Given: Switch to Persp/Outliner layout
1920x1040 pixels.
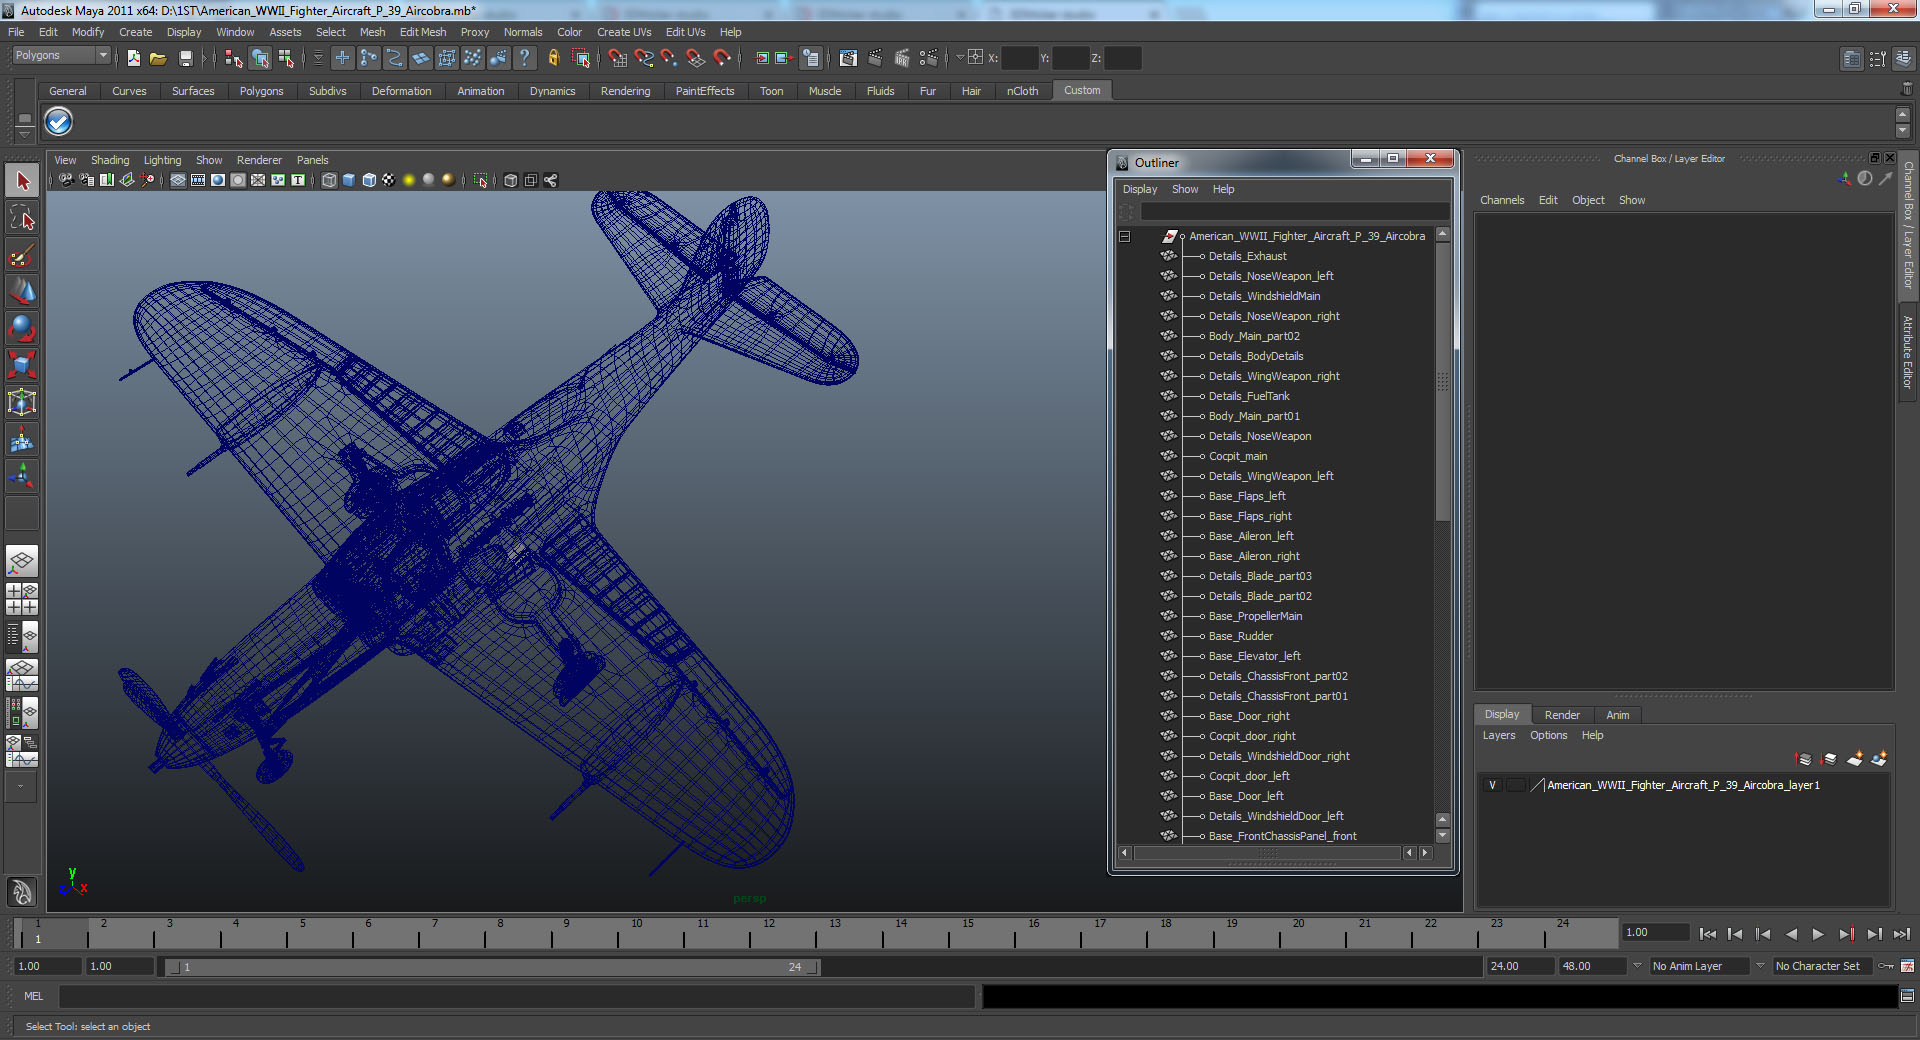Looking at the screenshot, I should tap(22, 636).
